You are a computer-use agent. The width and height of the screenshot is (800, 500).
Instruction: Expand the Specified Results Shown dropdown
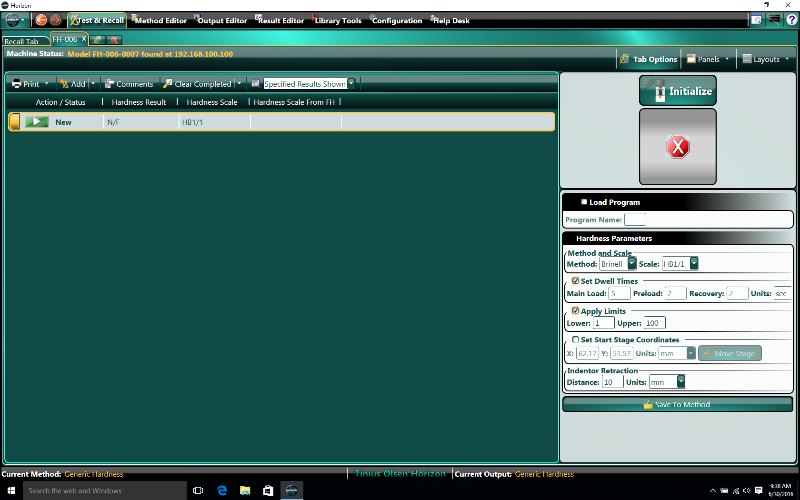(x=351, y=84)
